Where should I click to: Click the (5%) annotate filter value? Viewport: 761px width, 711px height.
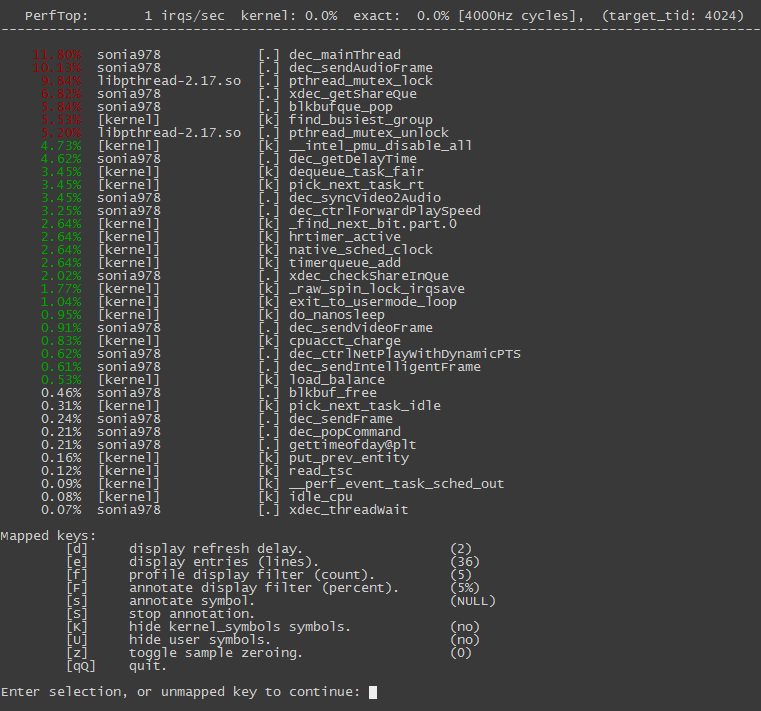(465, 588)
